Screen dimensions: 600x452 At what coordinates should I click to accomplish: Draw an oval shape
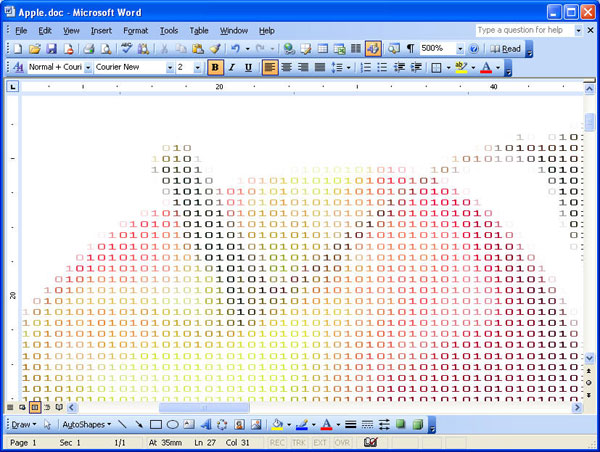[x=173, y=424]
